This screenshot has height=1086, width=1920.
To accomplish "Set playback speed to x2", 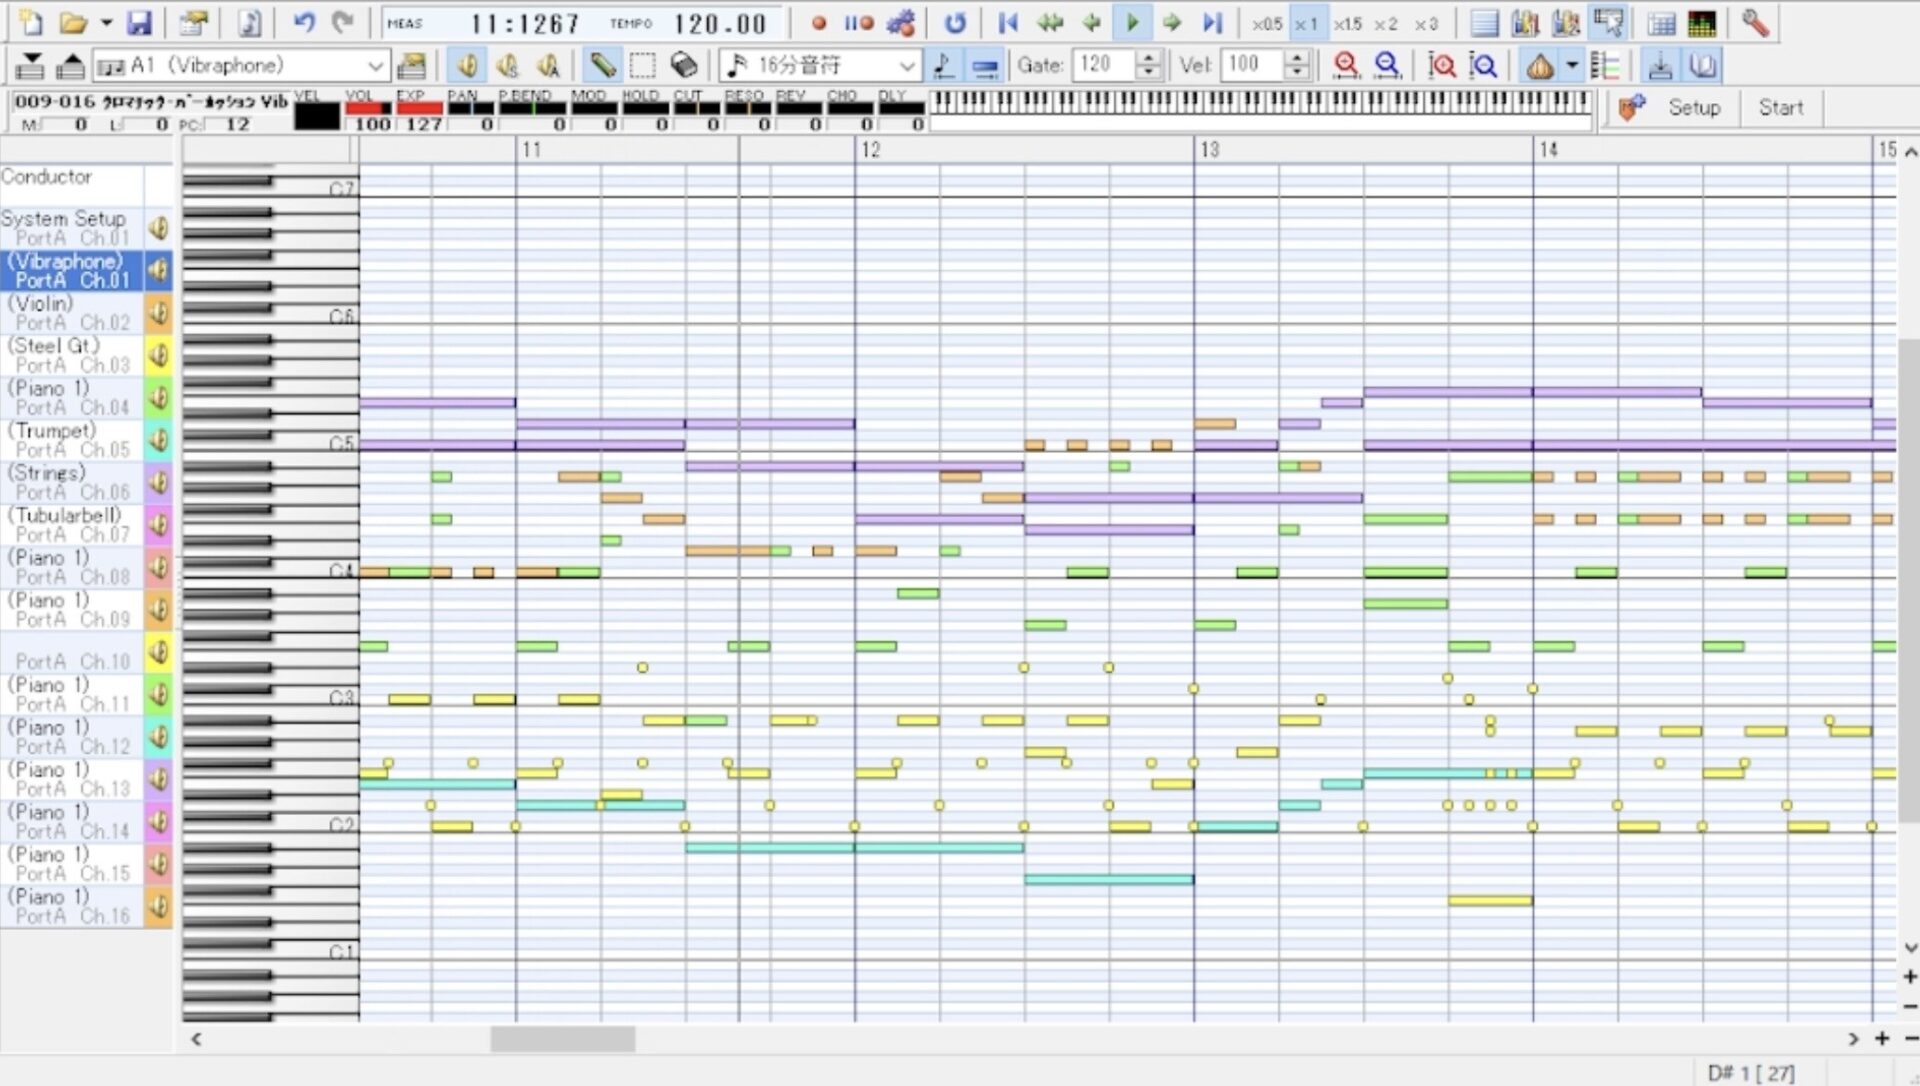I will pyautogui.click(x=1385, y=23).
